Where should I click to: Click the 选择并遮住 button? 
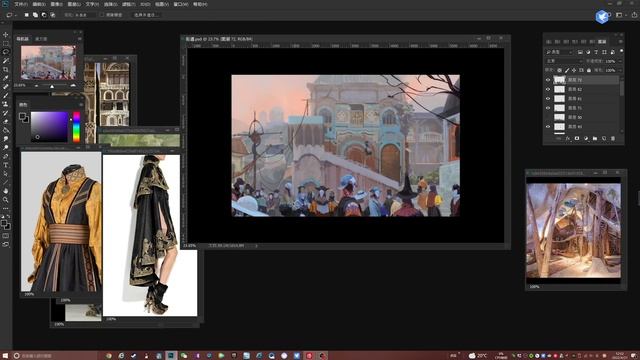click(x=147, y=15)
